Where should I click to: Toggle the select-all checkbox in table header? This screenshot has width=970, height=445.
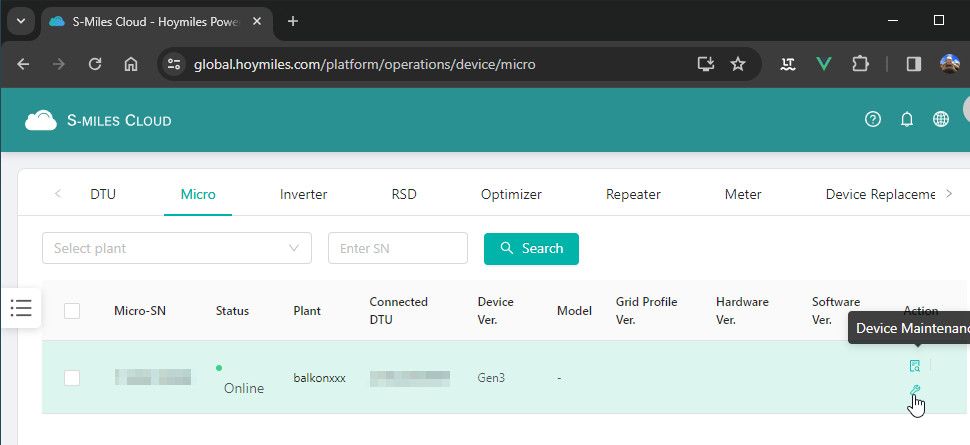coord(72,311)
